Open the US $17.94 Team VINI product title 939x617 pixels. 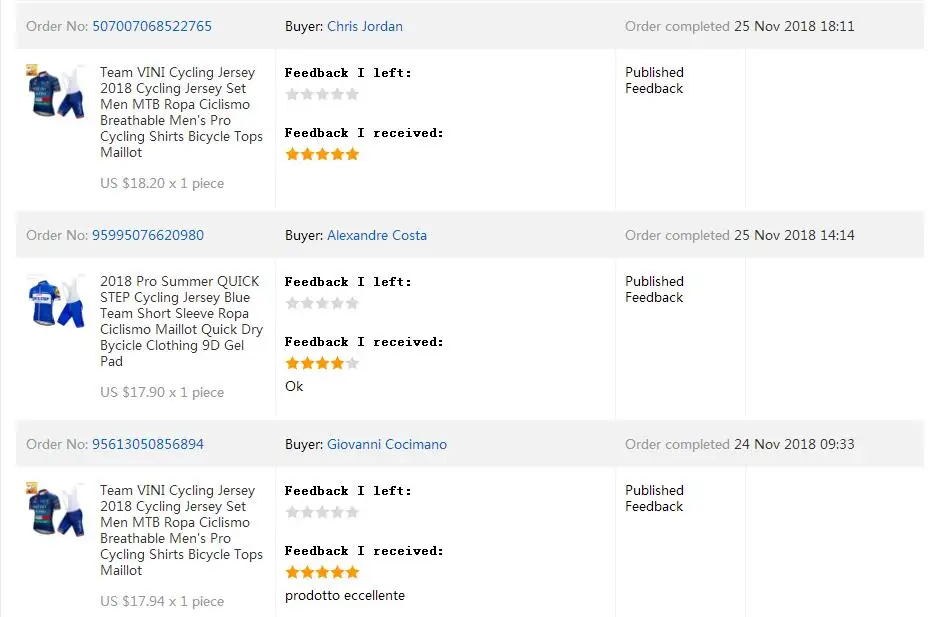coord(181,530)
